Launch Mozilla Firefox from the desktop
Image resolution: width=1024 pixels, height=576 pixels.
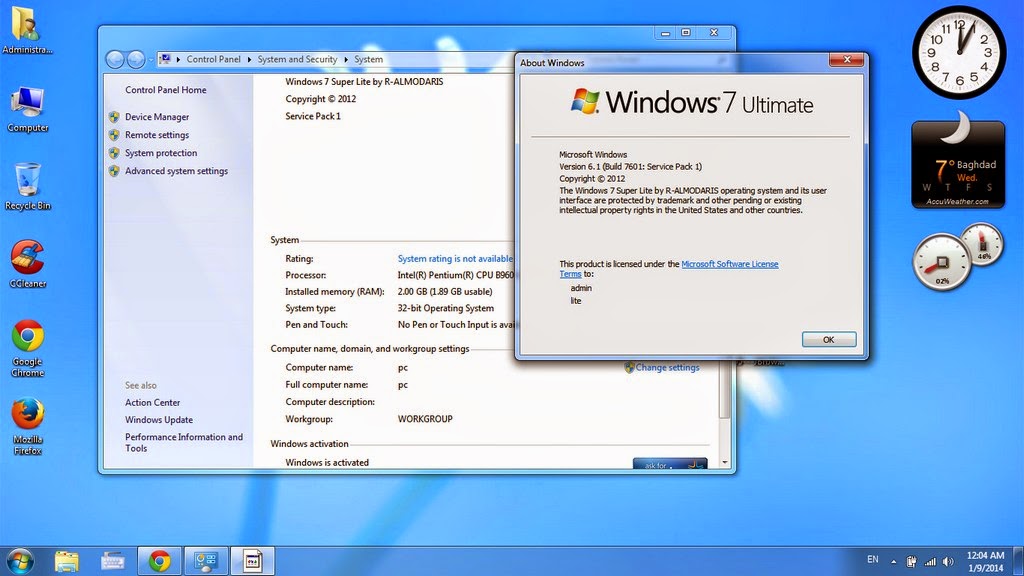pyautogui.click(x=27, y=426)
